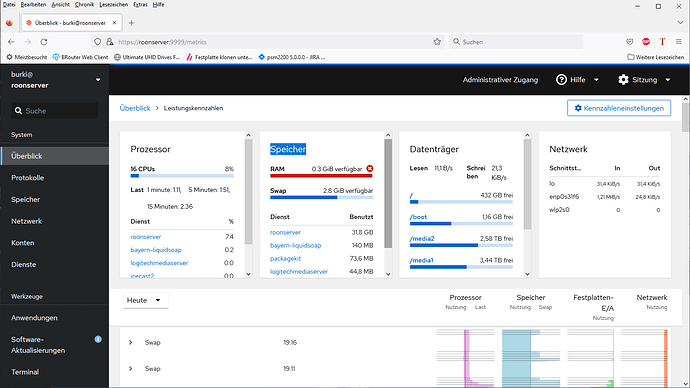Expand the Swap 19:16 event row
The width and height of the screenshot is (690, 388).
coord(131,342)
